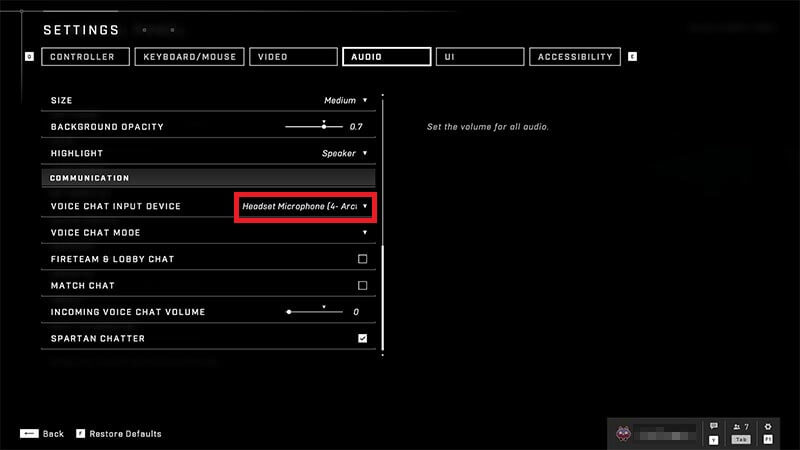Click the Tab key prompt under friends
This screenshot has height=450, width=800.
741,439
